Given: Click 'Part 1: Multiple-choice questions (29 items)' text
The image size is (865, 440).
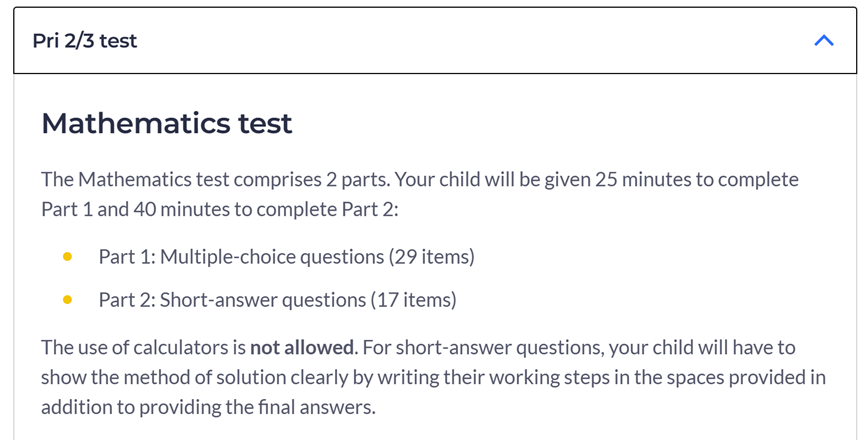Looking at the screenshot, I should (286, 257).
